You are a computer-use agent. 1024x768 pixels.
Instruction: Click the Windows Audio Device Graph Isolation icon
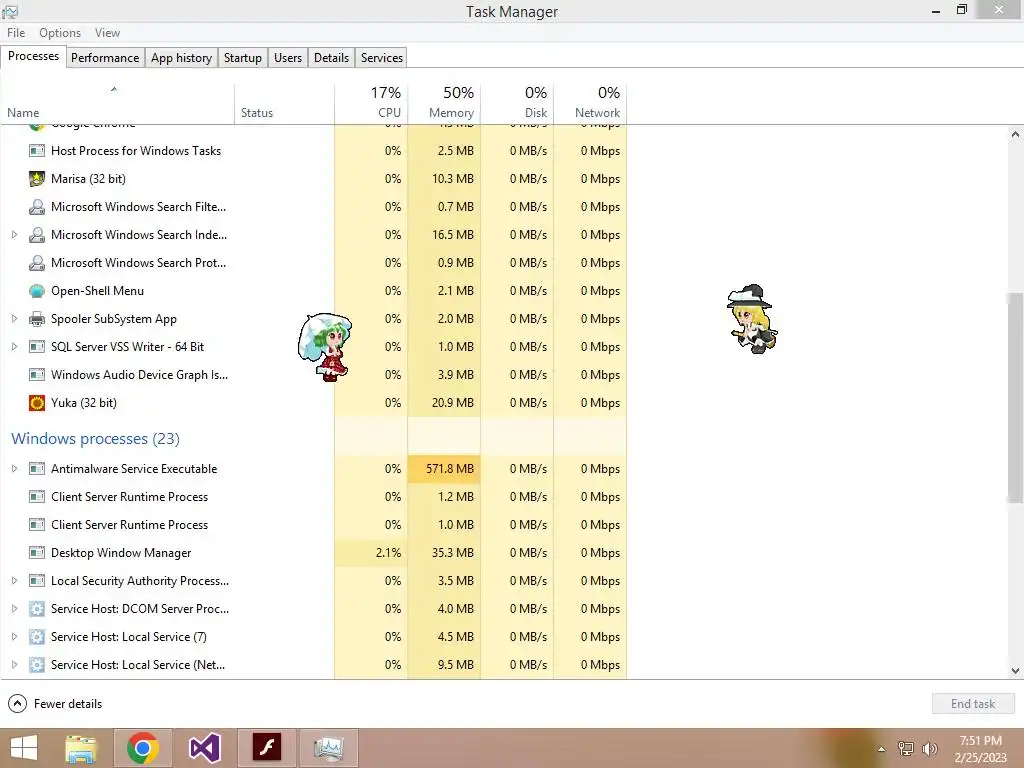coord(37,375)
